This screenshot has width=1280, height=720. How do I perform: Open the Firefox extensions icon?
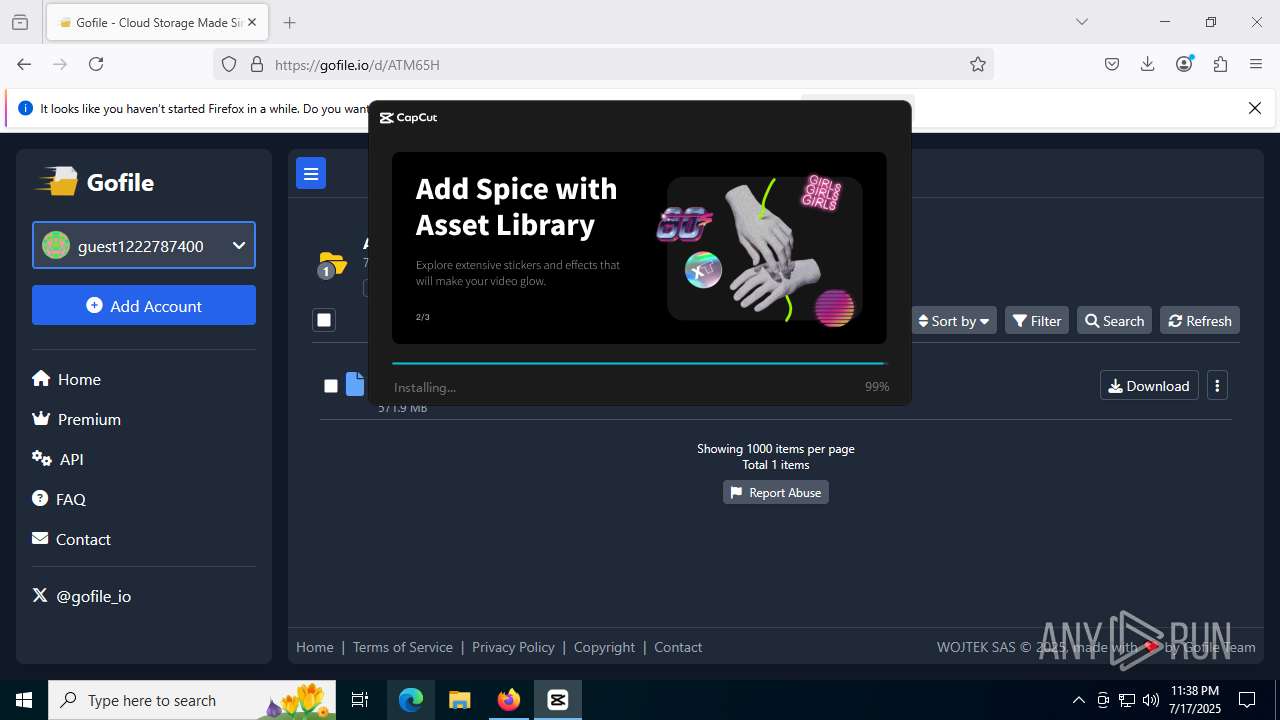[1220, 64]
